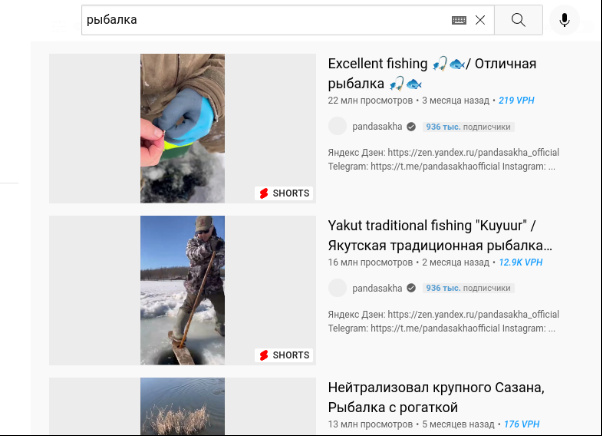
Task: Start voice search with the microphone icon
Action: 565,20
